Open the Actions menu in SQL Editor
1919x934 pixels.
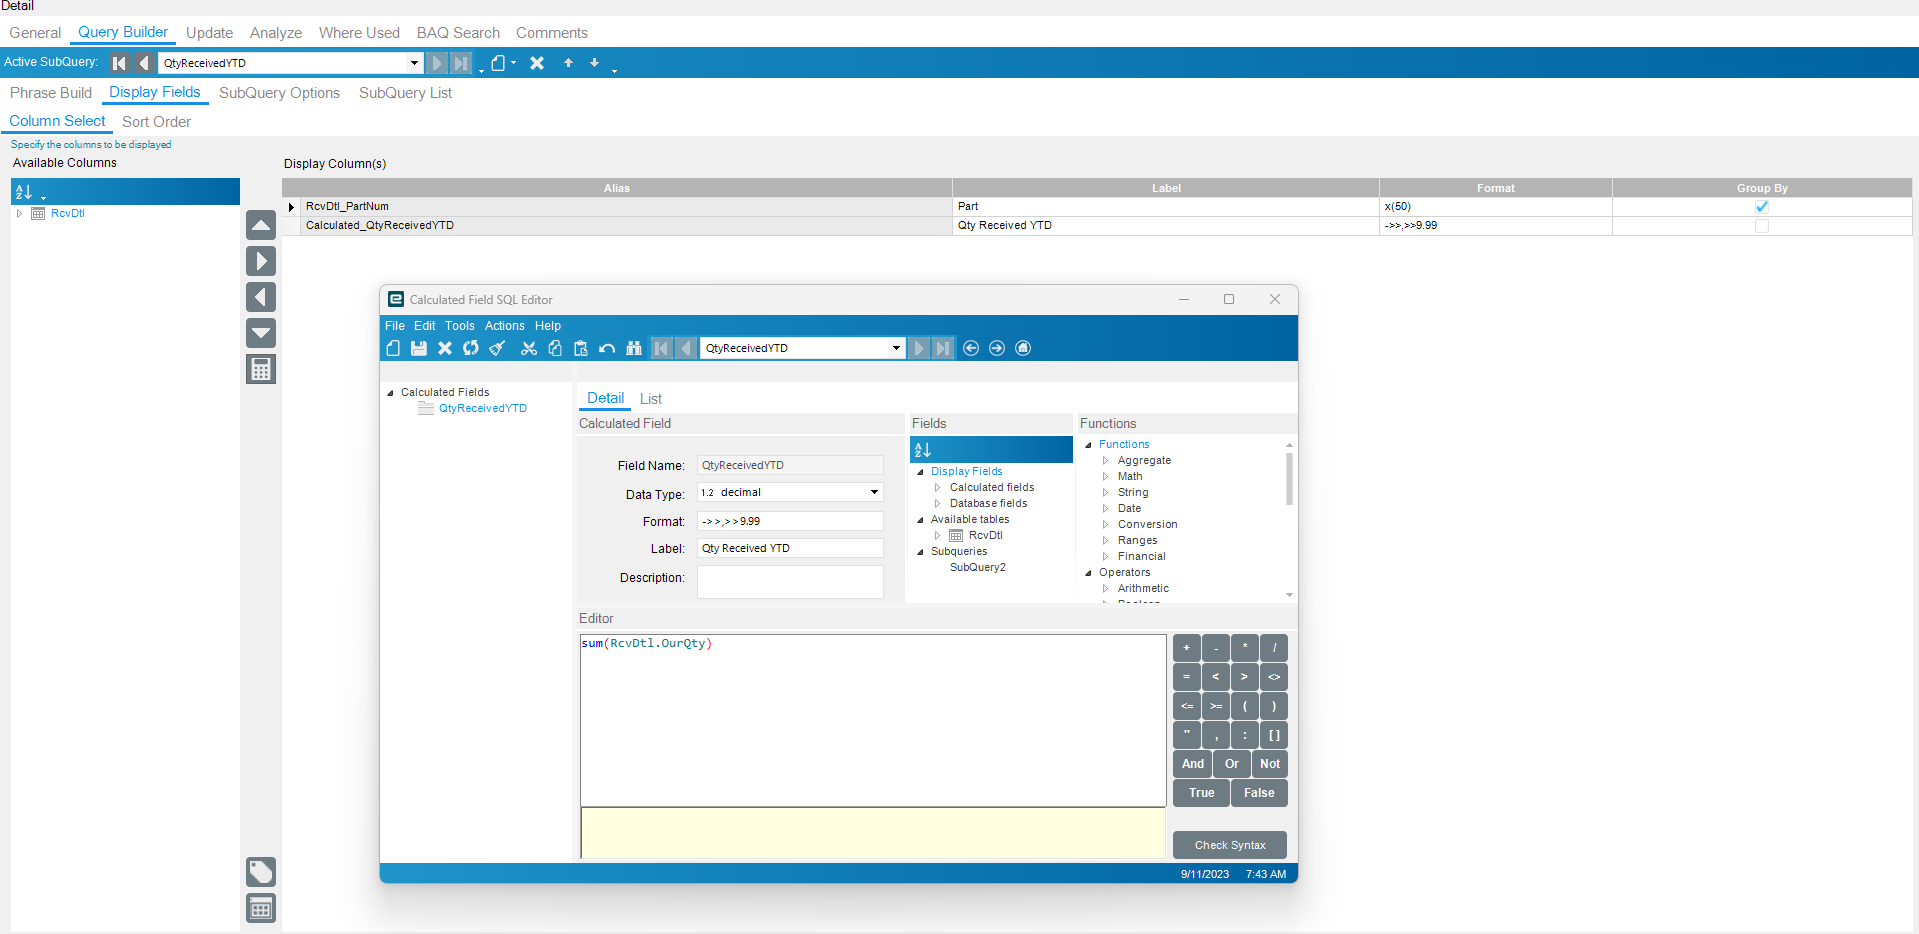(504, 326)
